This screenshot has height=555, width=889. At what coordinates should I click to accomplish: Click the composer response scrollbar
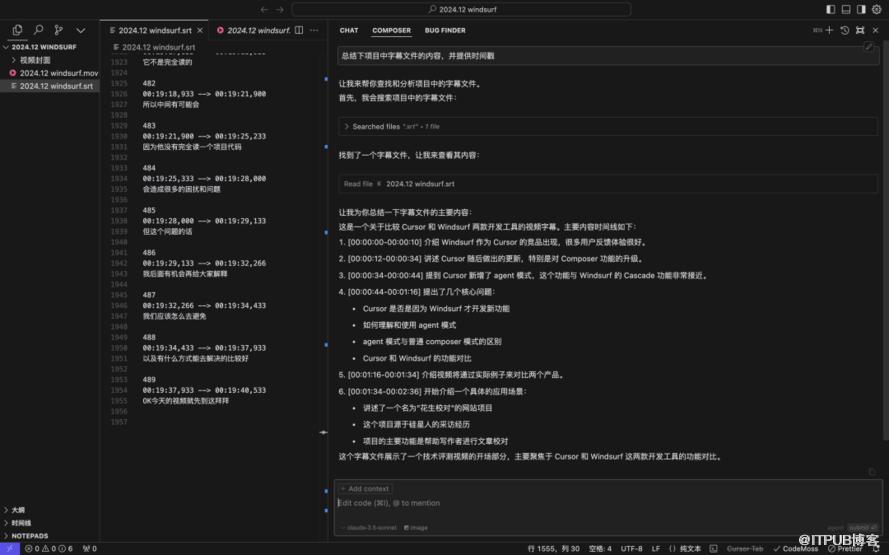click(886, 241)
